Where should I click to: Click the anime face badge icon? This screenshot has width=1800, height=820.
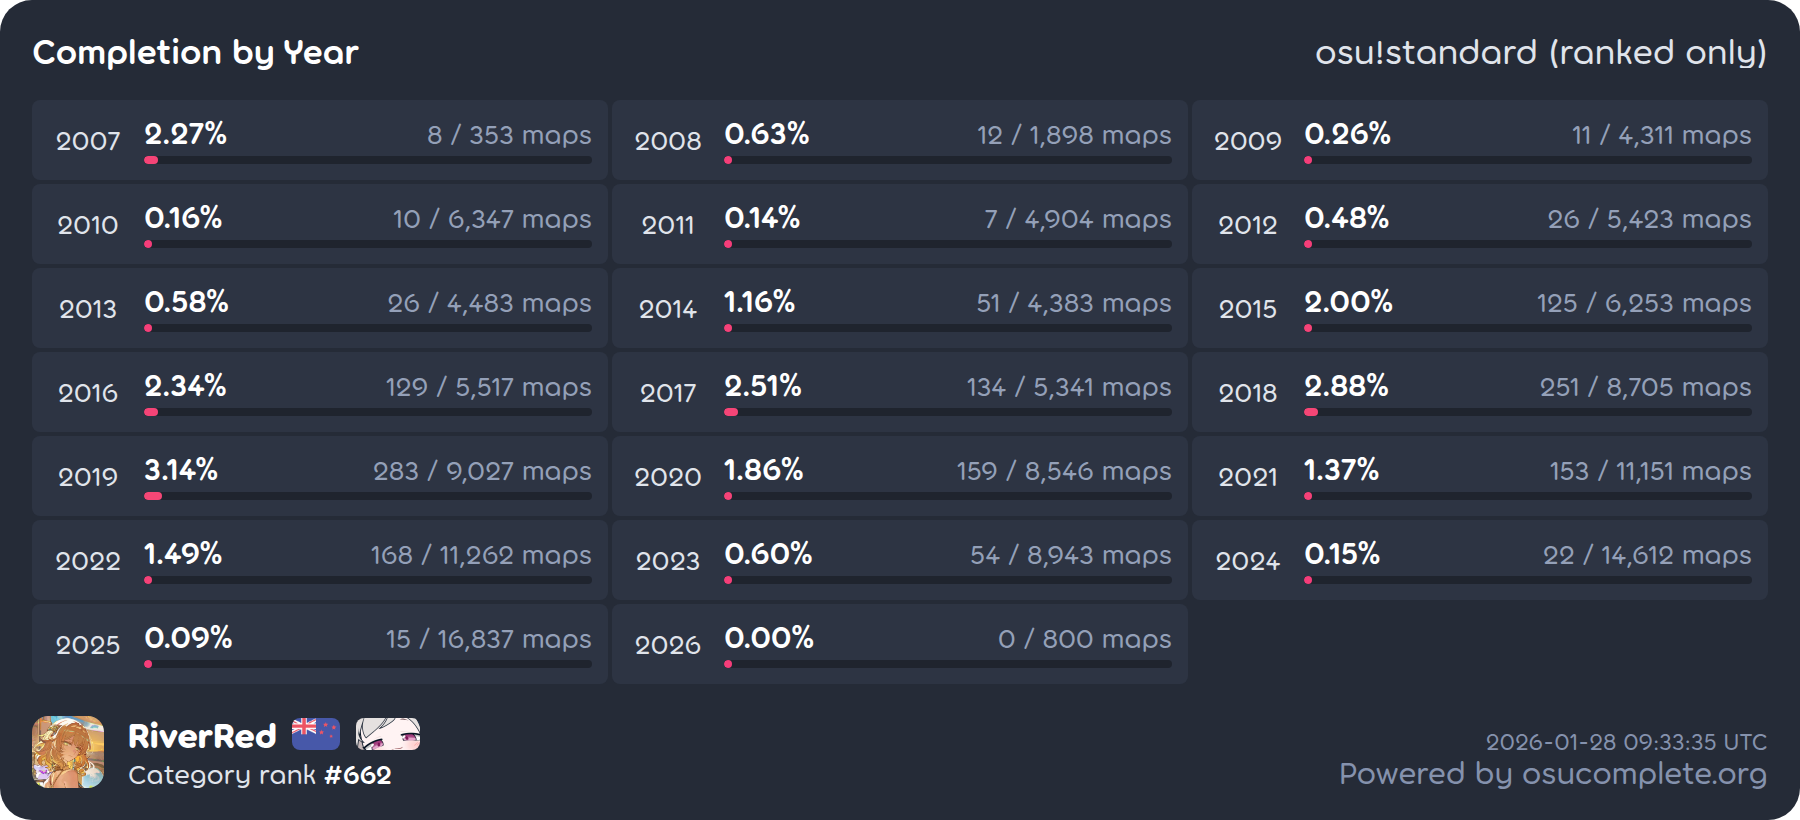388,734
